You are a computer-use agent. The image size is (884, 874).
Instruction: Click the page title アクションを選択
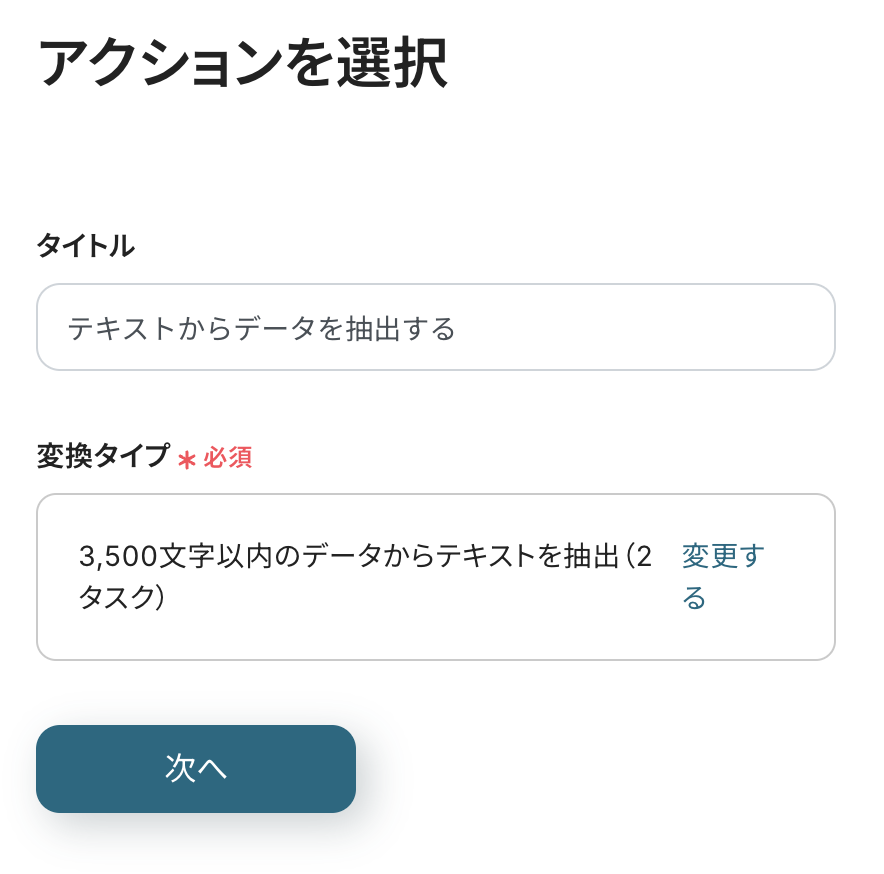point(242,65)
